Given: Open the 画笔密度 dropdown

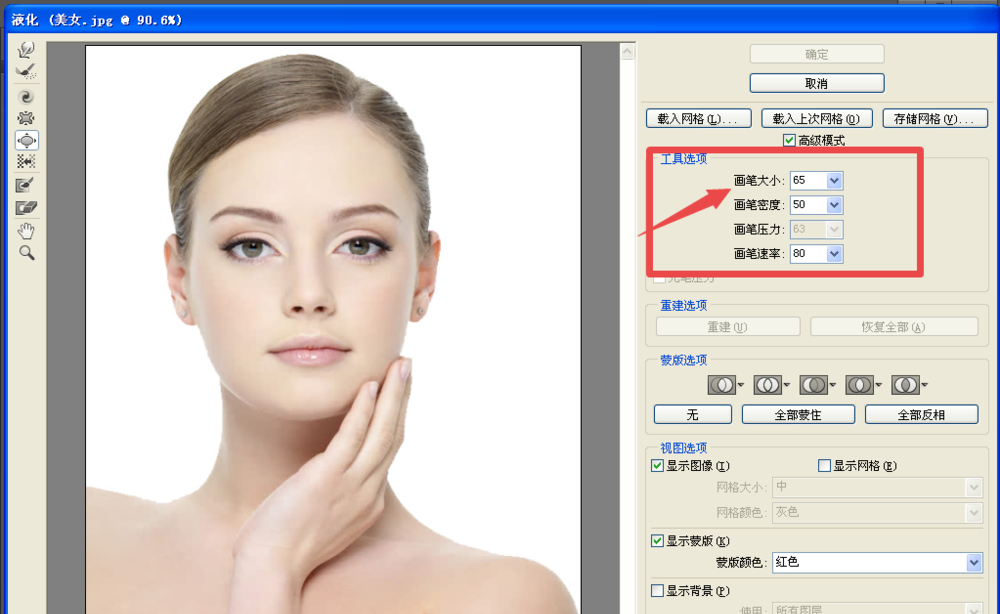Looking at the screenshot, I should coord(833,204).
